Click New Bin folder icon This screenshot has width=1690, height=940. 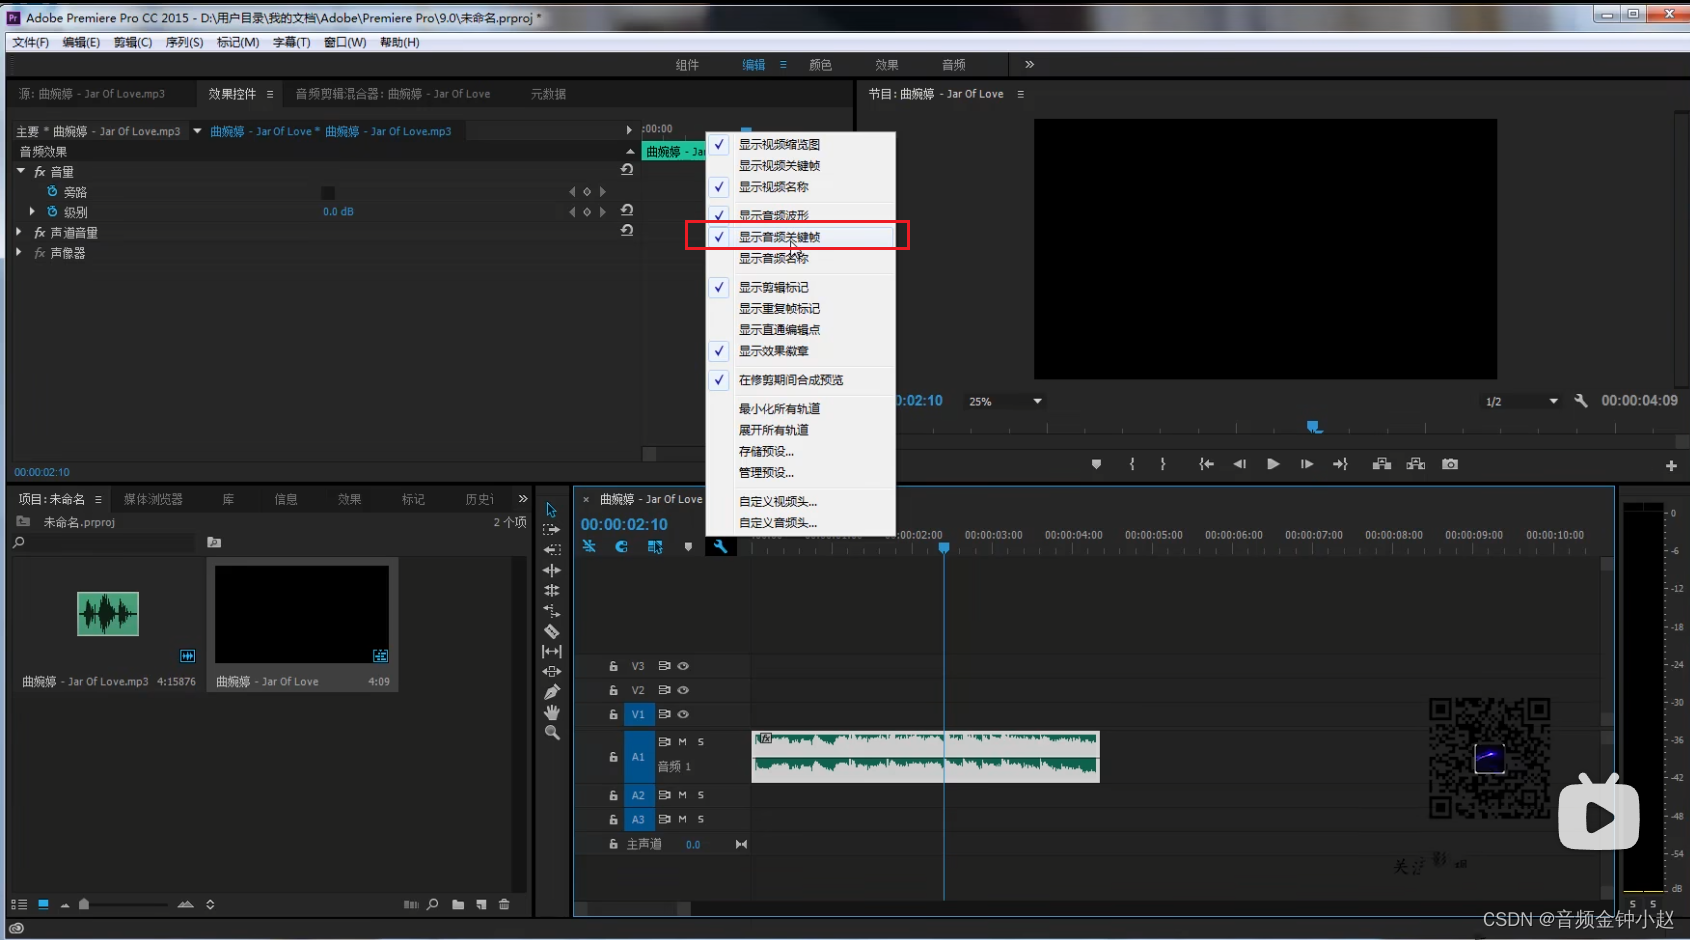pyautogui.click(x=457, y=904)
